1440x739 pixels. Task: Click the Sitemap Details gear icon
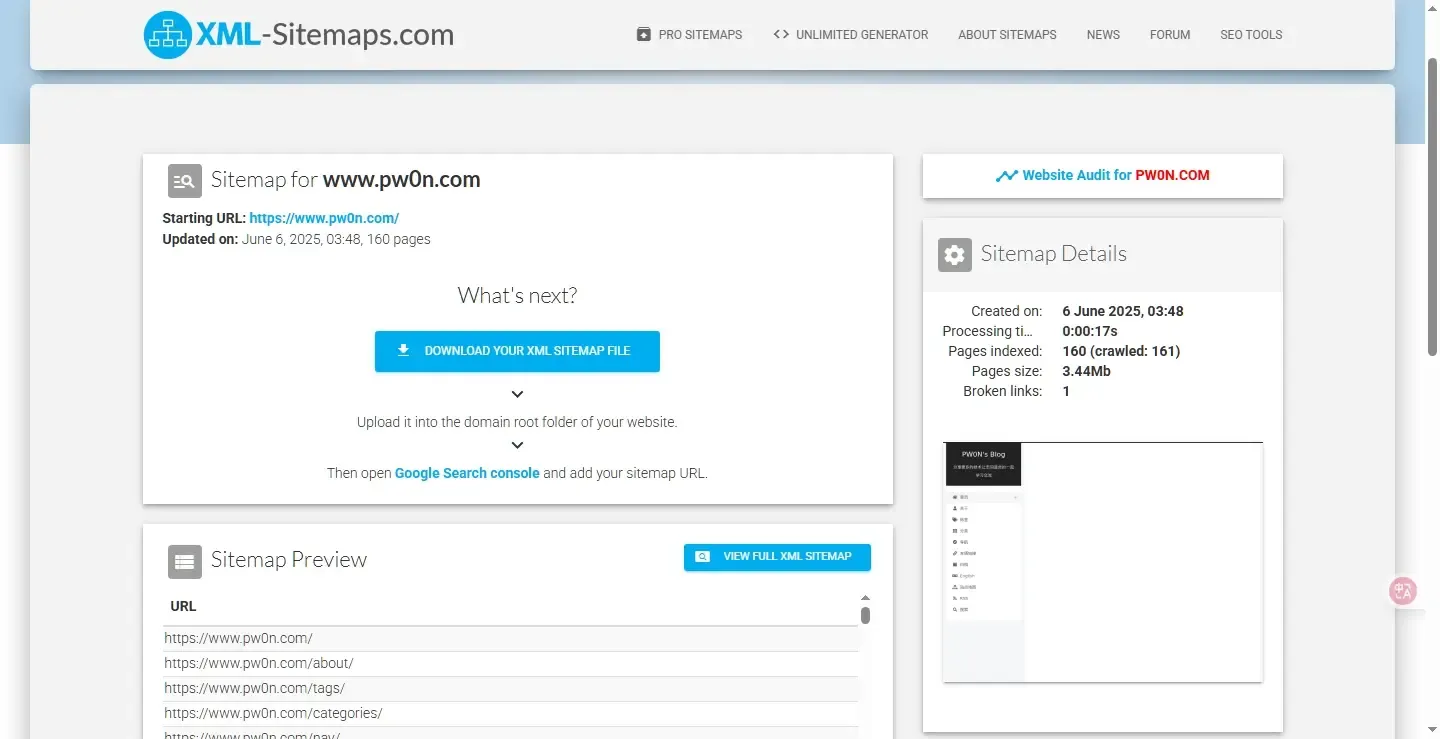tap(955, 255)
